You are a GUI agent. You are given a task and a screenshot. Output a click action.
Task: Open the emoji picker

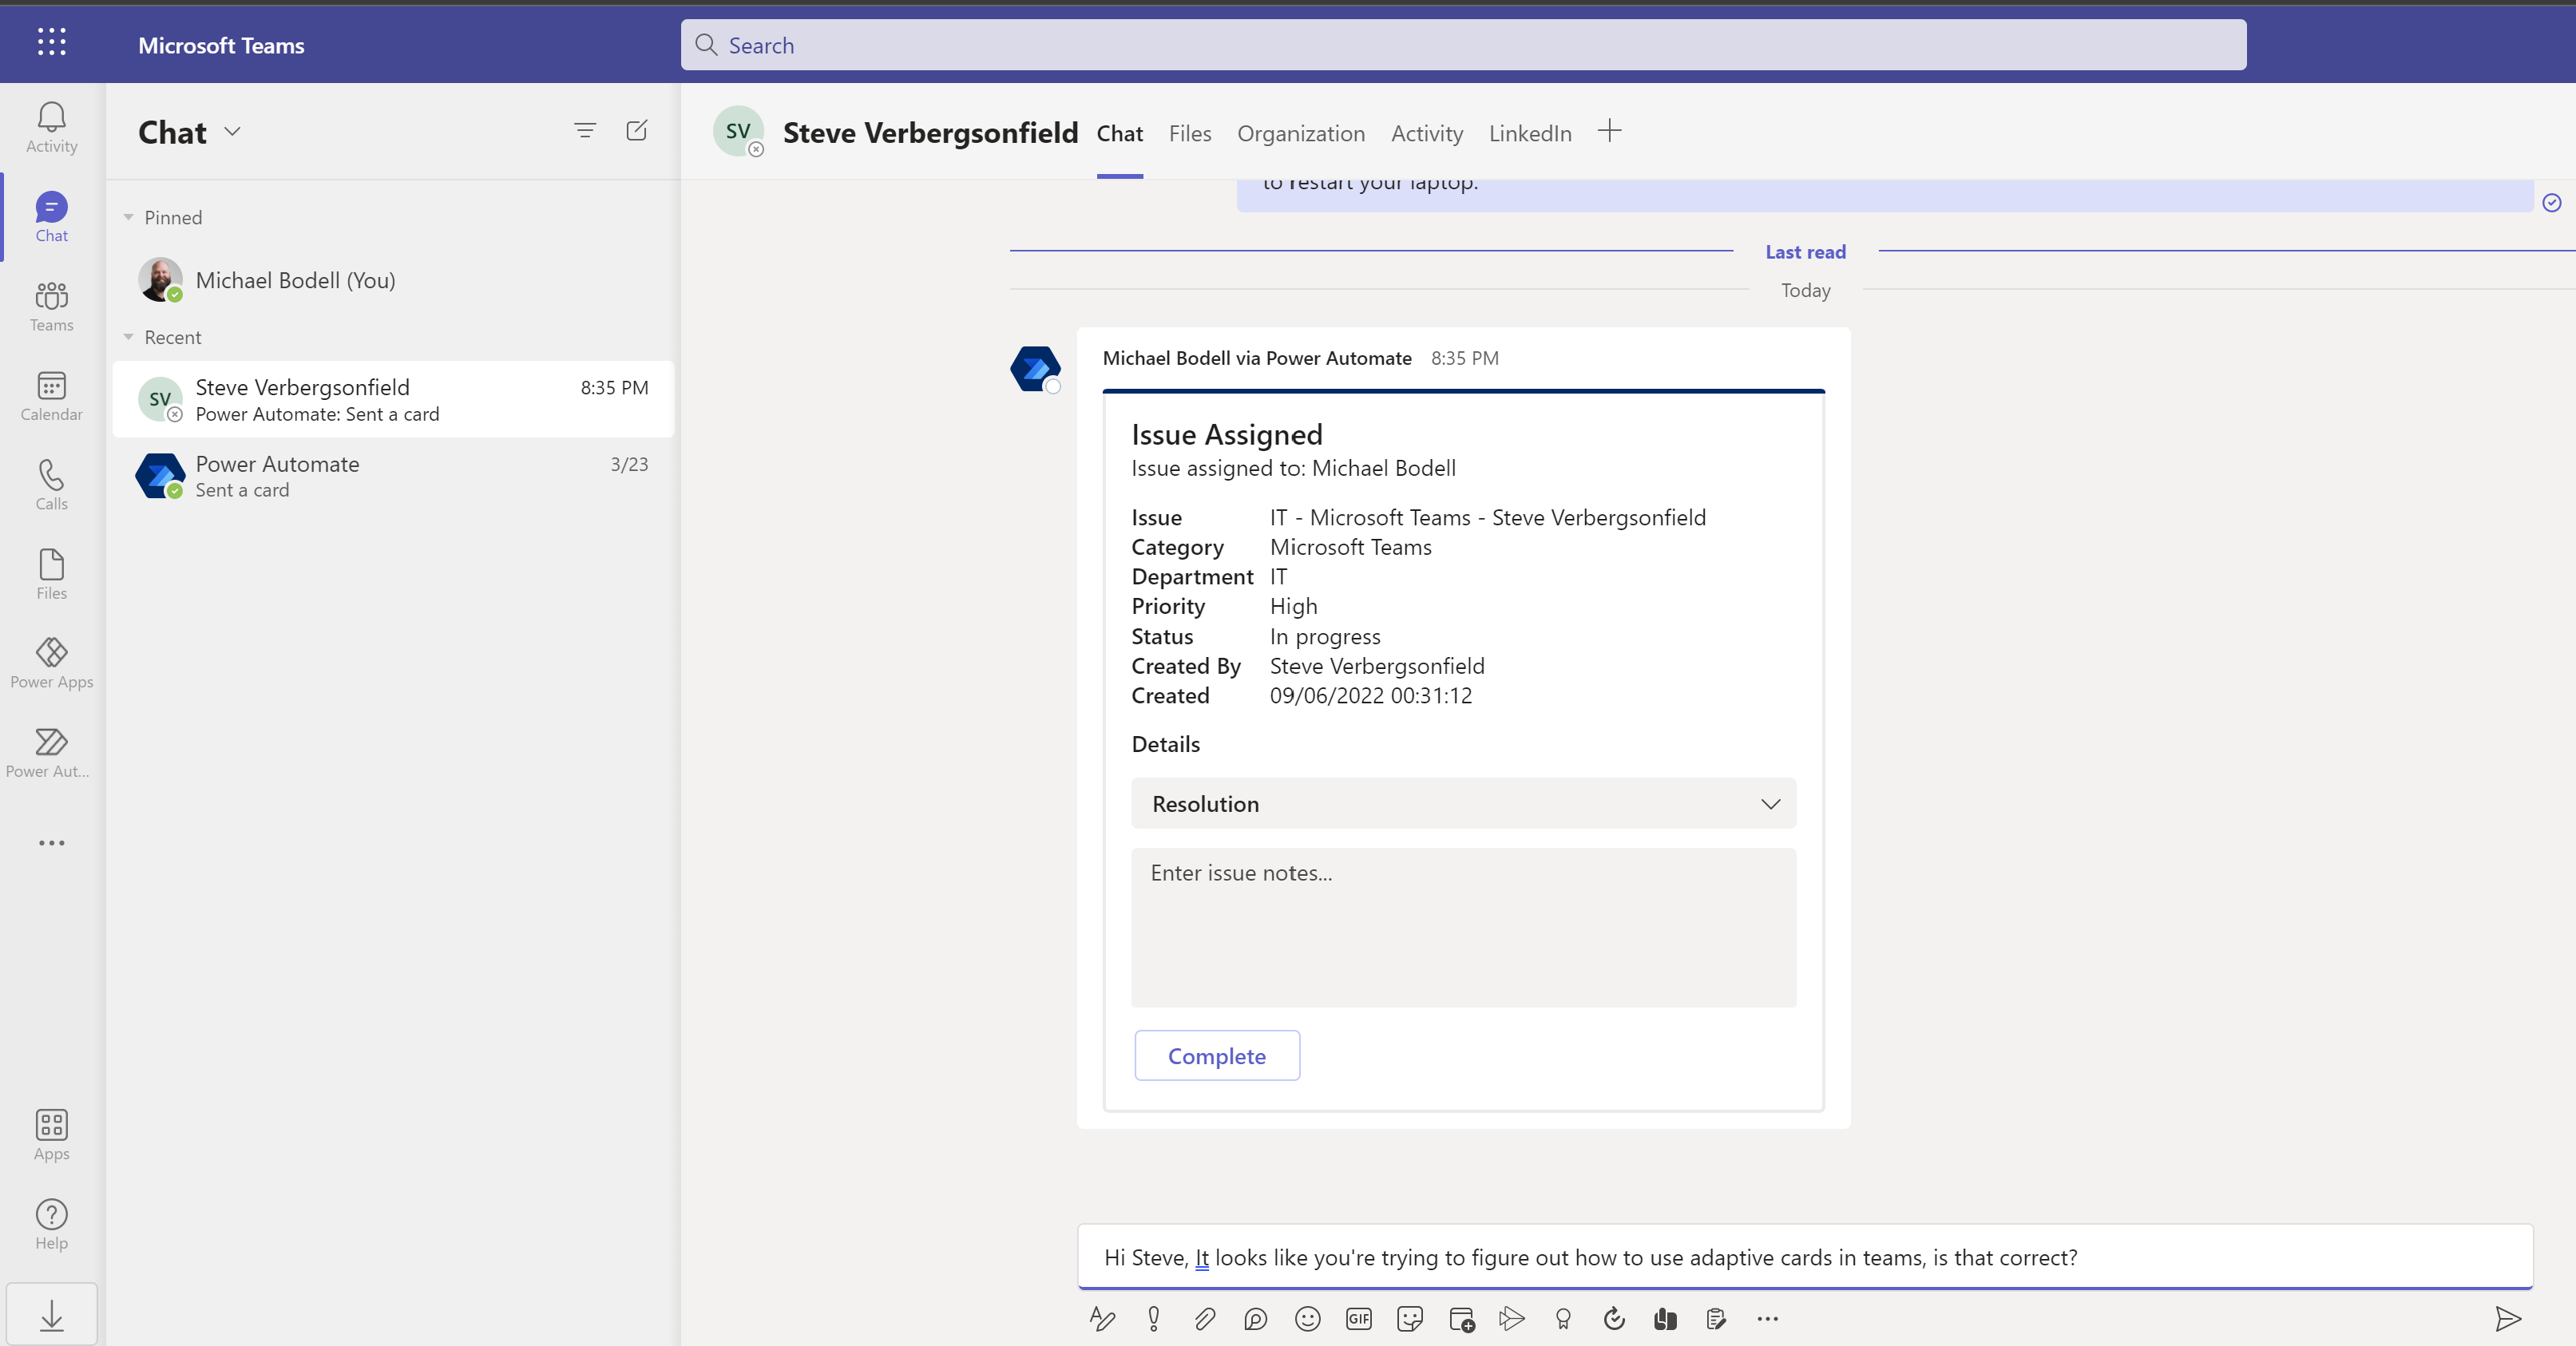point(1308,1319)
